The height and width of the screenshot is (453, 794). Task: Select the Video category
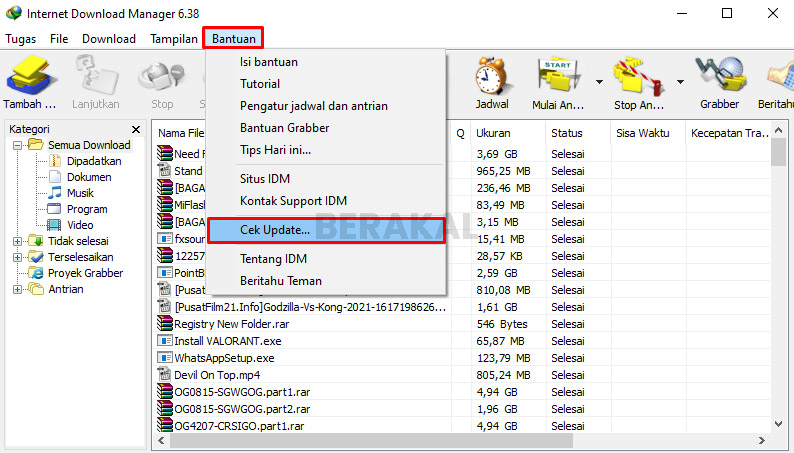[80, 225]
